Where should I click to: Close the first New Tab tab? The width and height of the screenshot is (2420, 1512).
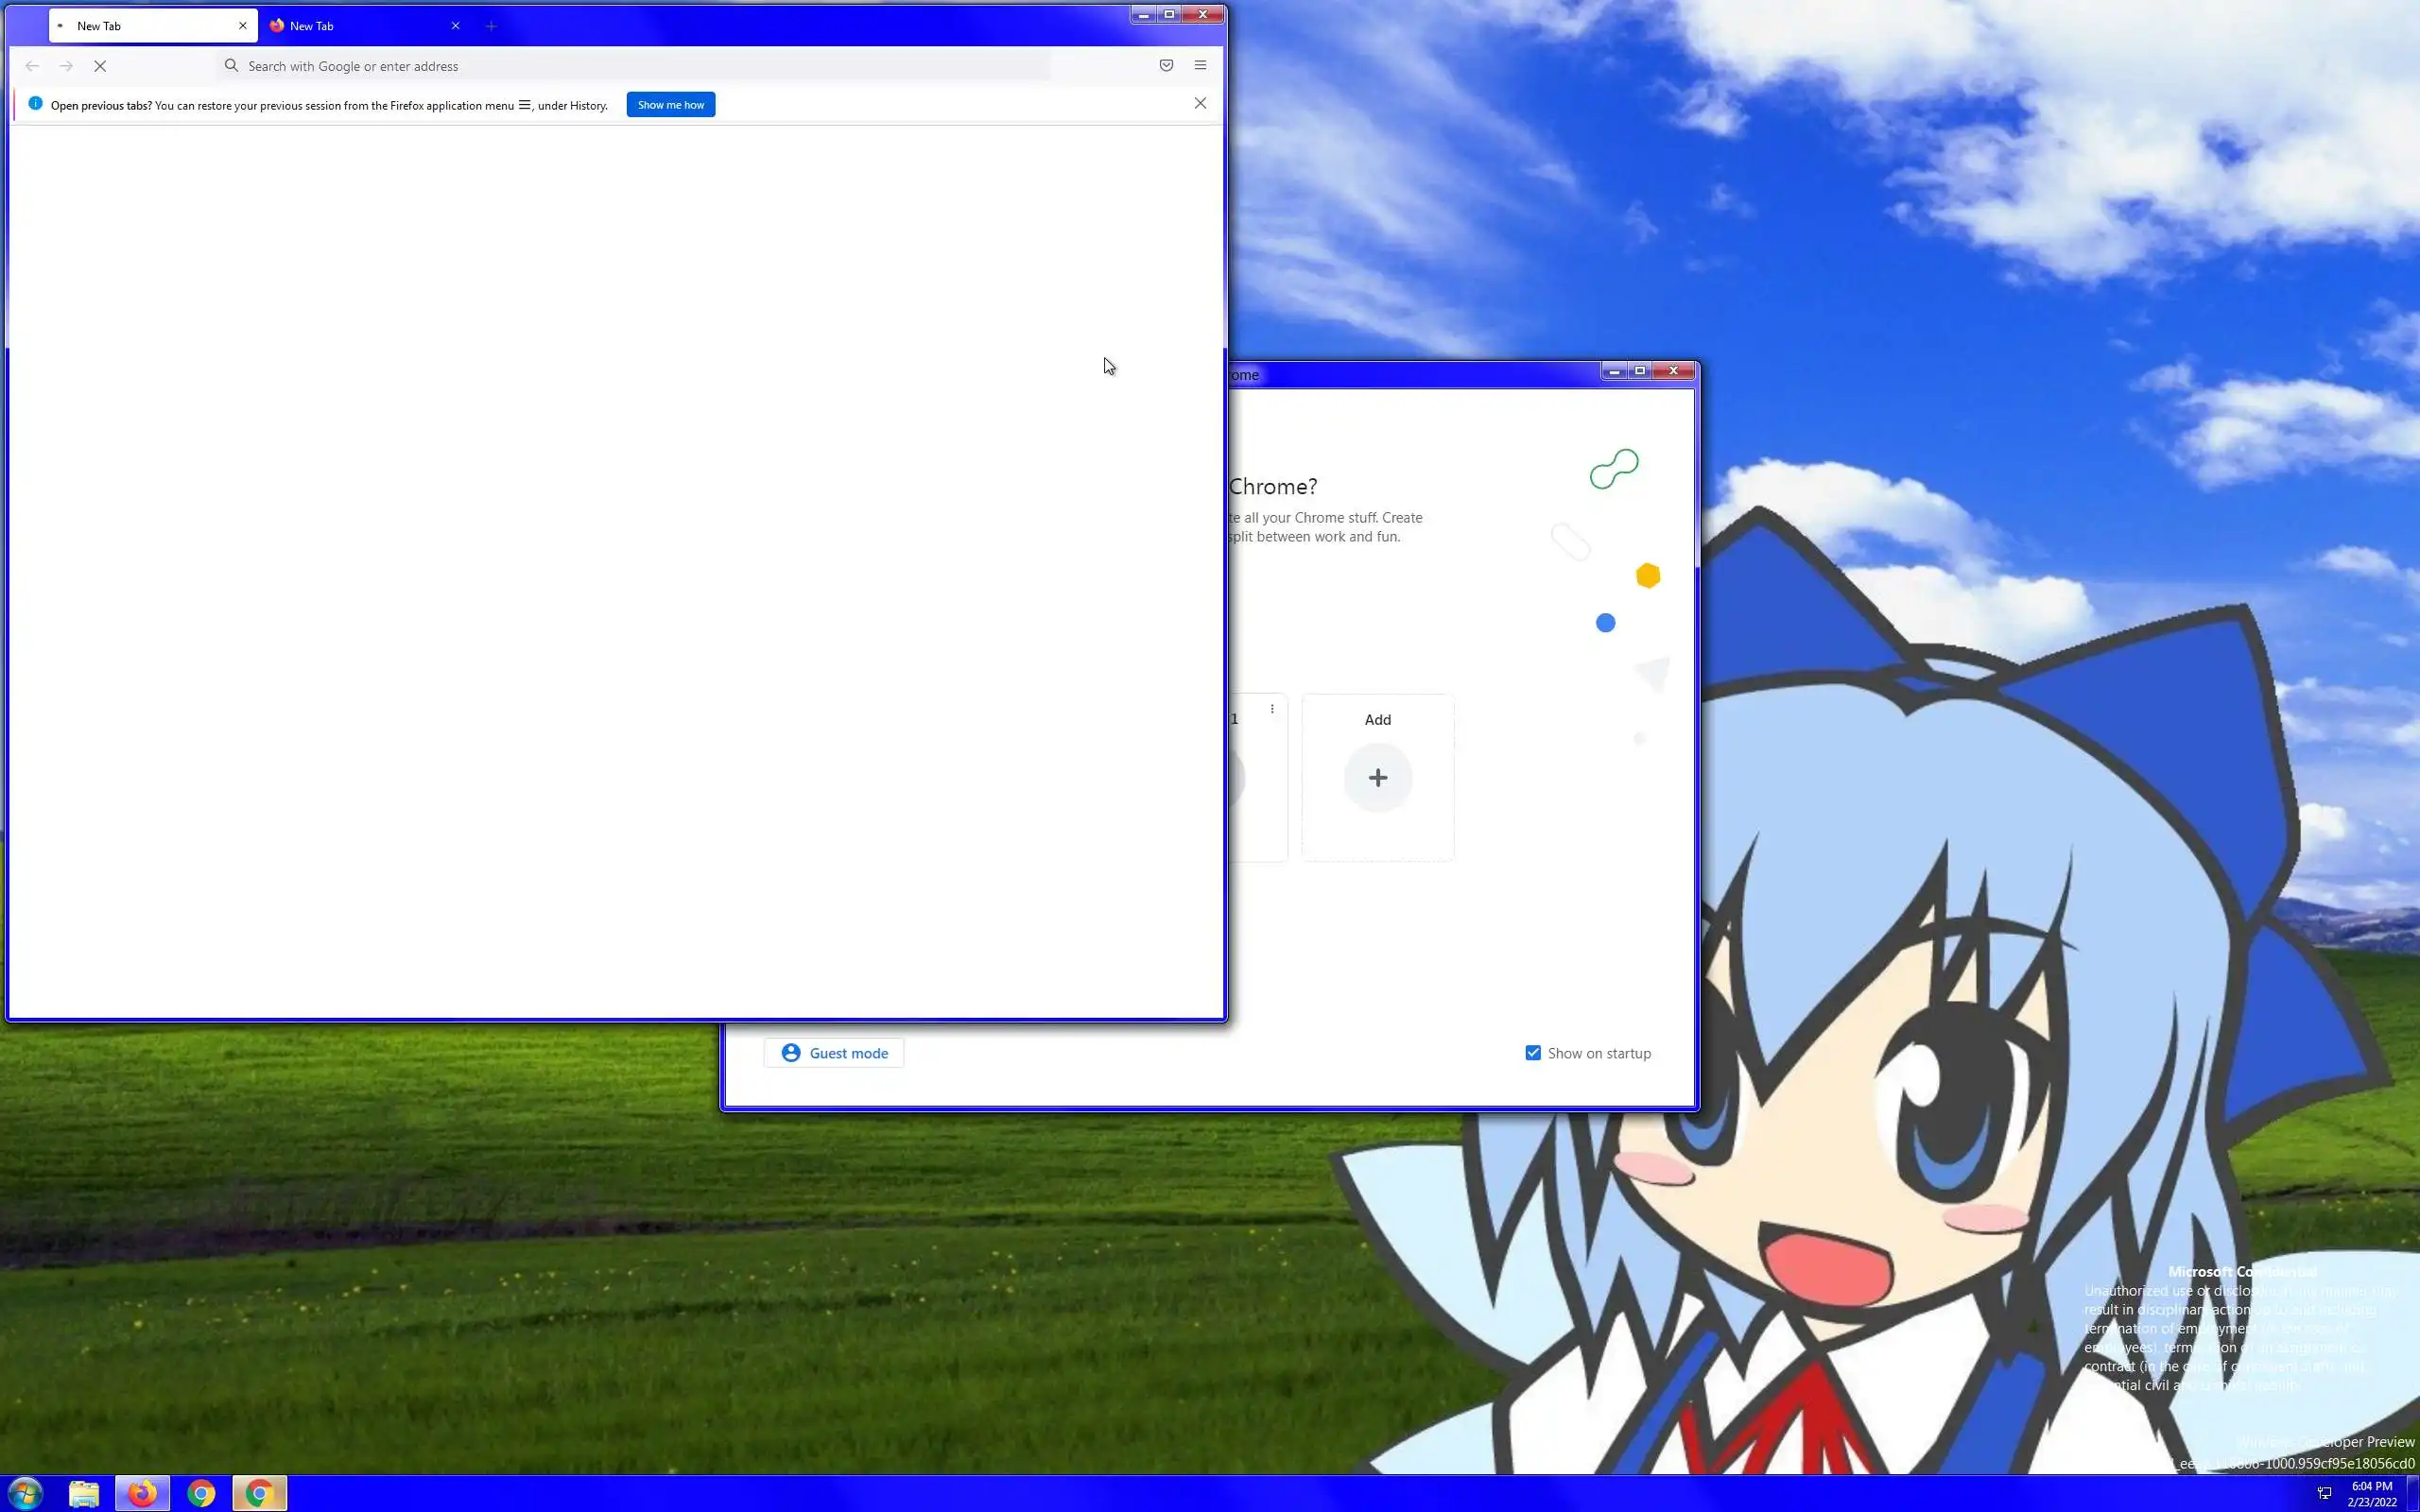point(242,26)
